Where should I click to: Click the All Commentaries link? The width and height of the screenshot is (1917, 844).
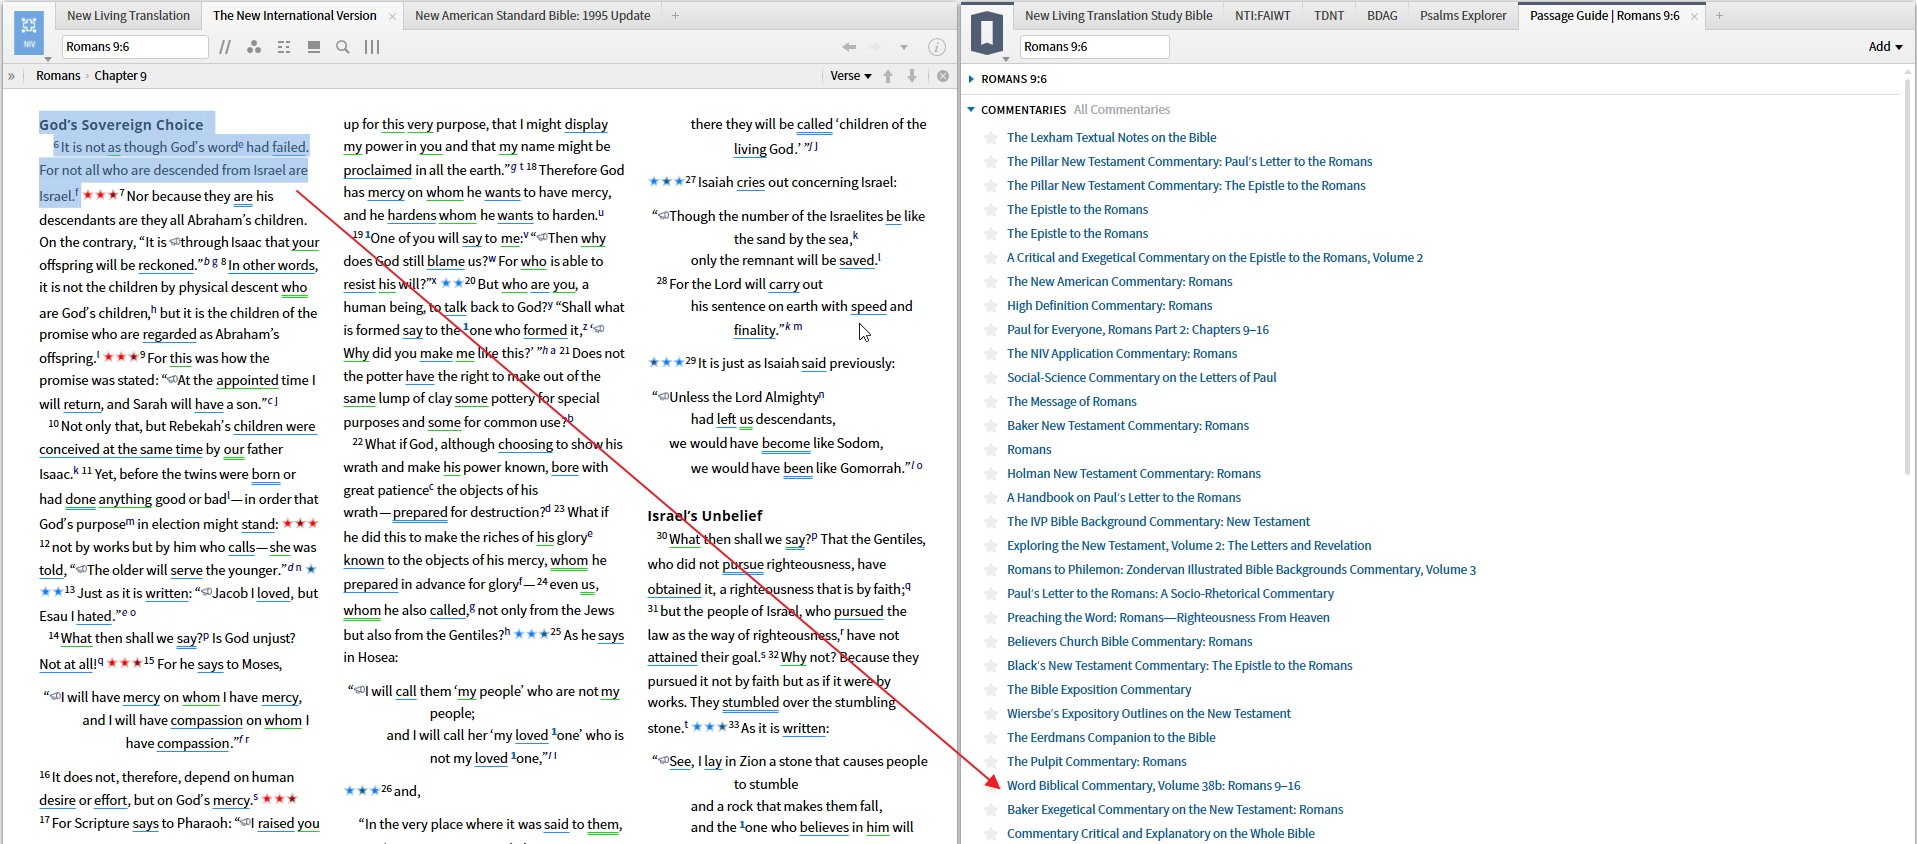1122,110
